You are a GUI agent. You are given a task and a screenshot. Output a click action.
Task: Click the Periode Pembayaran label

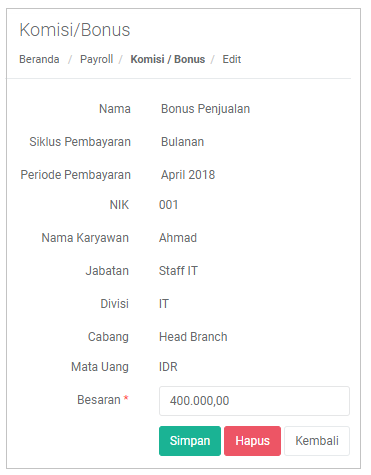75,175
